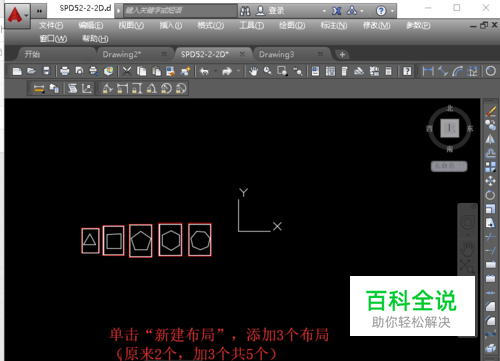
Task: Open the 绘图(D) menu
Action: (x=292, y=25)
